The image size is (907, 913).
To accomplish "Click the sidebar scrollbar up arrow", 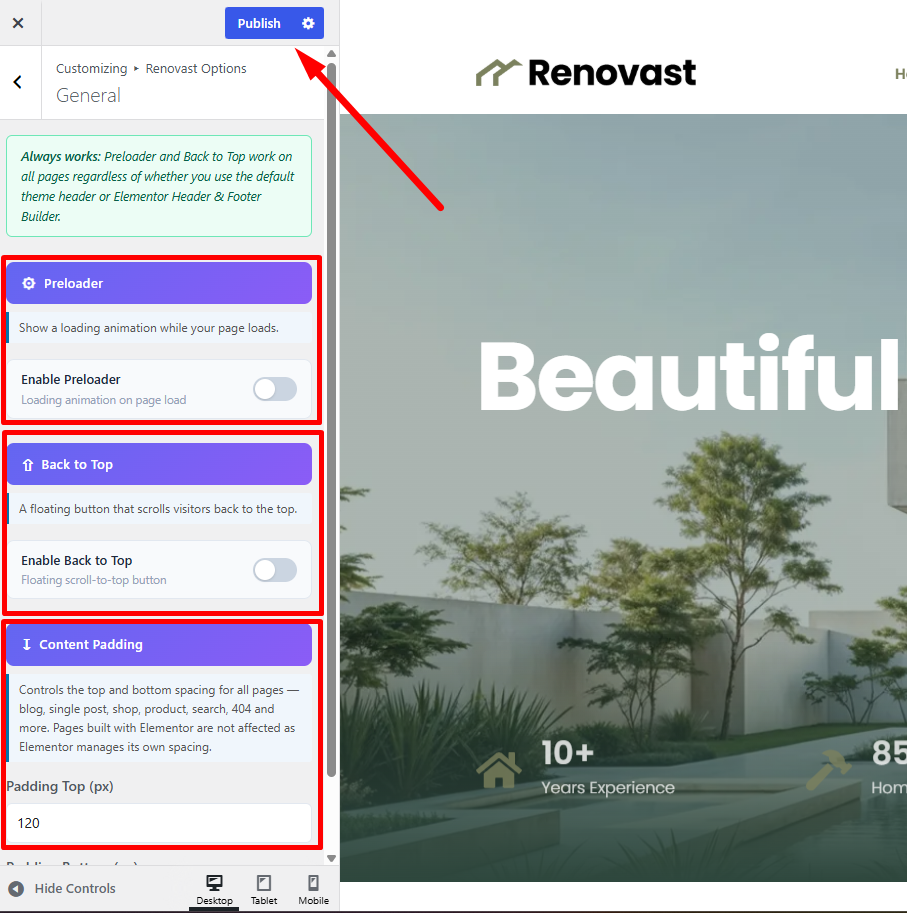I will coord(331,54).
